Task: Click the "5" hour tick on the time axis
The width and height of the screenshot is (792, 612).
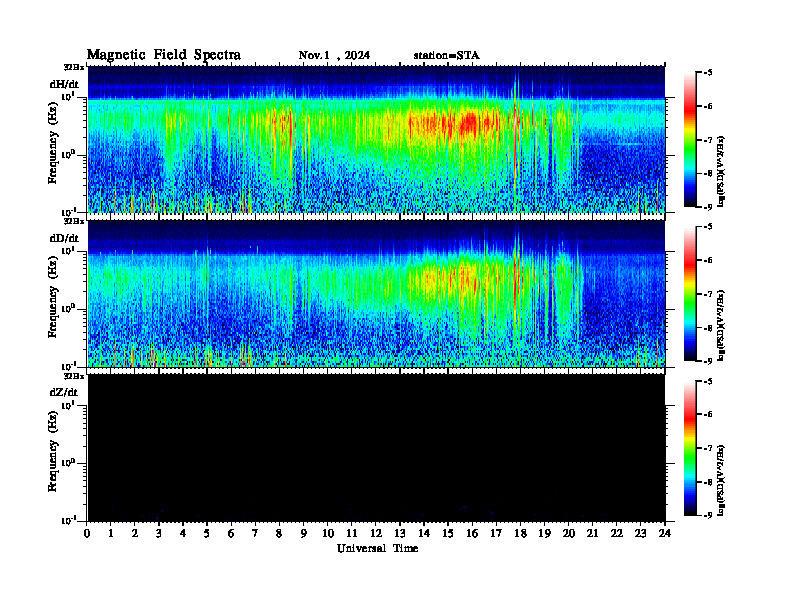Action: coord(207,533)
